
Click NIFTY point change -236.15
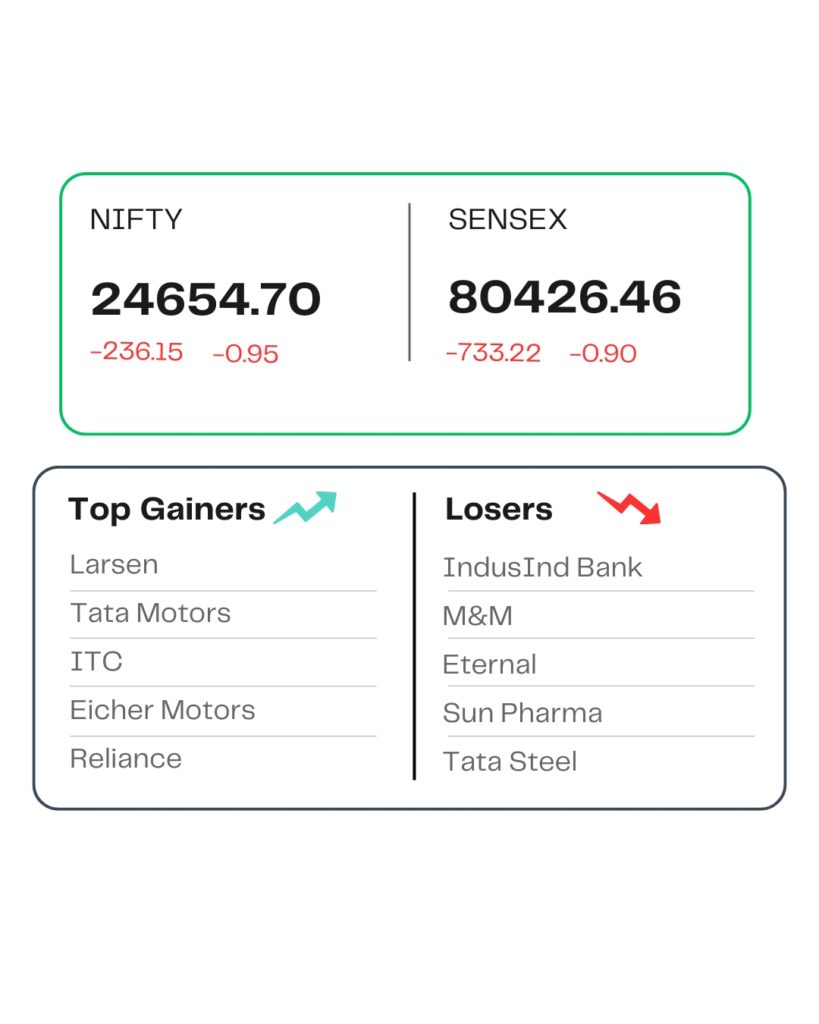point(136,352)
